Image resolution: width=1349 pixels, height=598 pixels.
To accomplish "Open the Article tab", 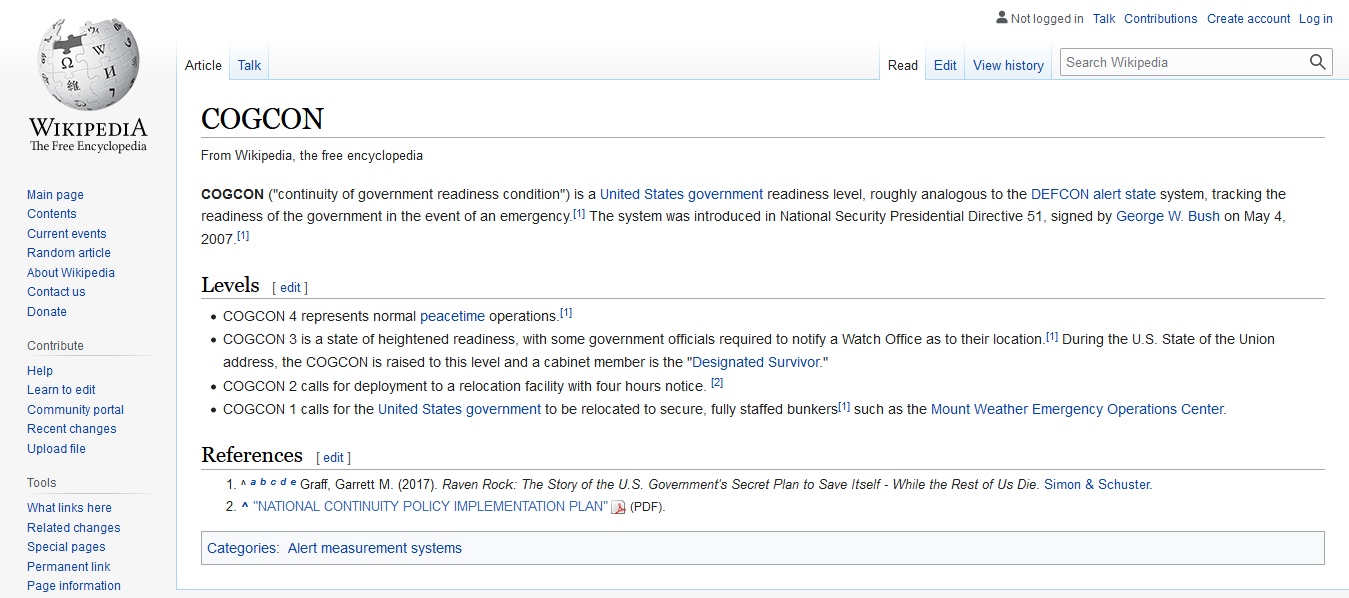I will [x=203, y=65].
